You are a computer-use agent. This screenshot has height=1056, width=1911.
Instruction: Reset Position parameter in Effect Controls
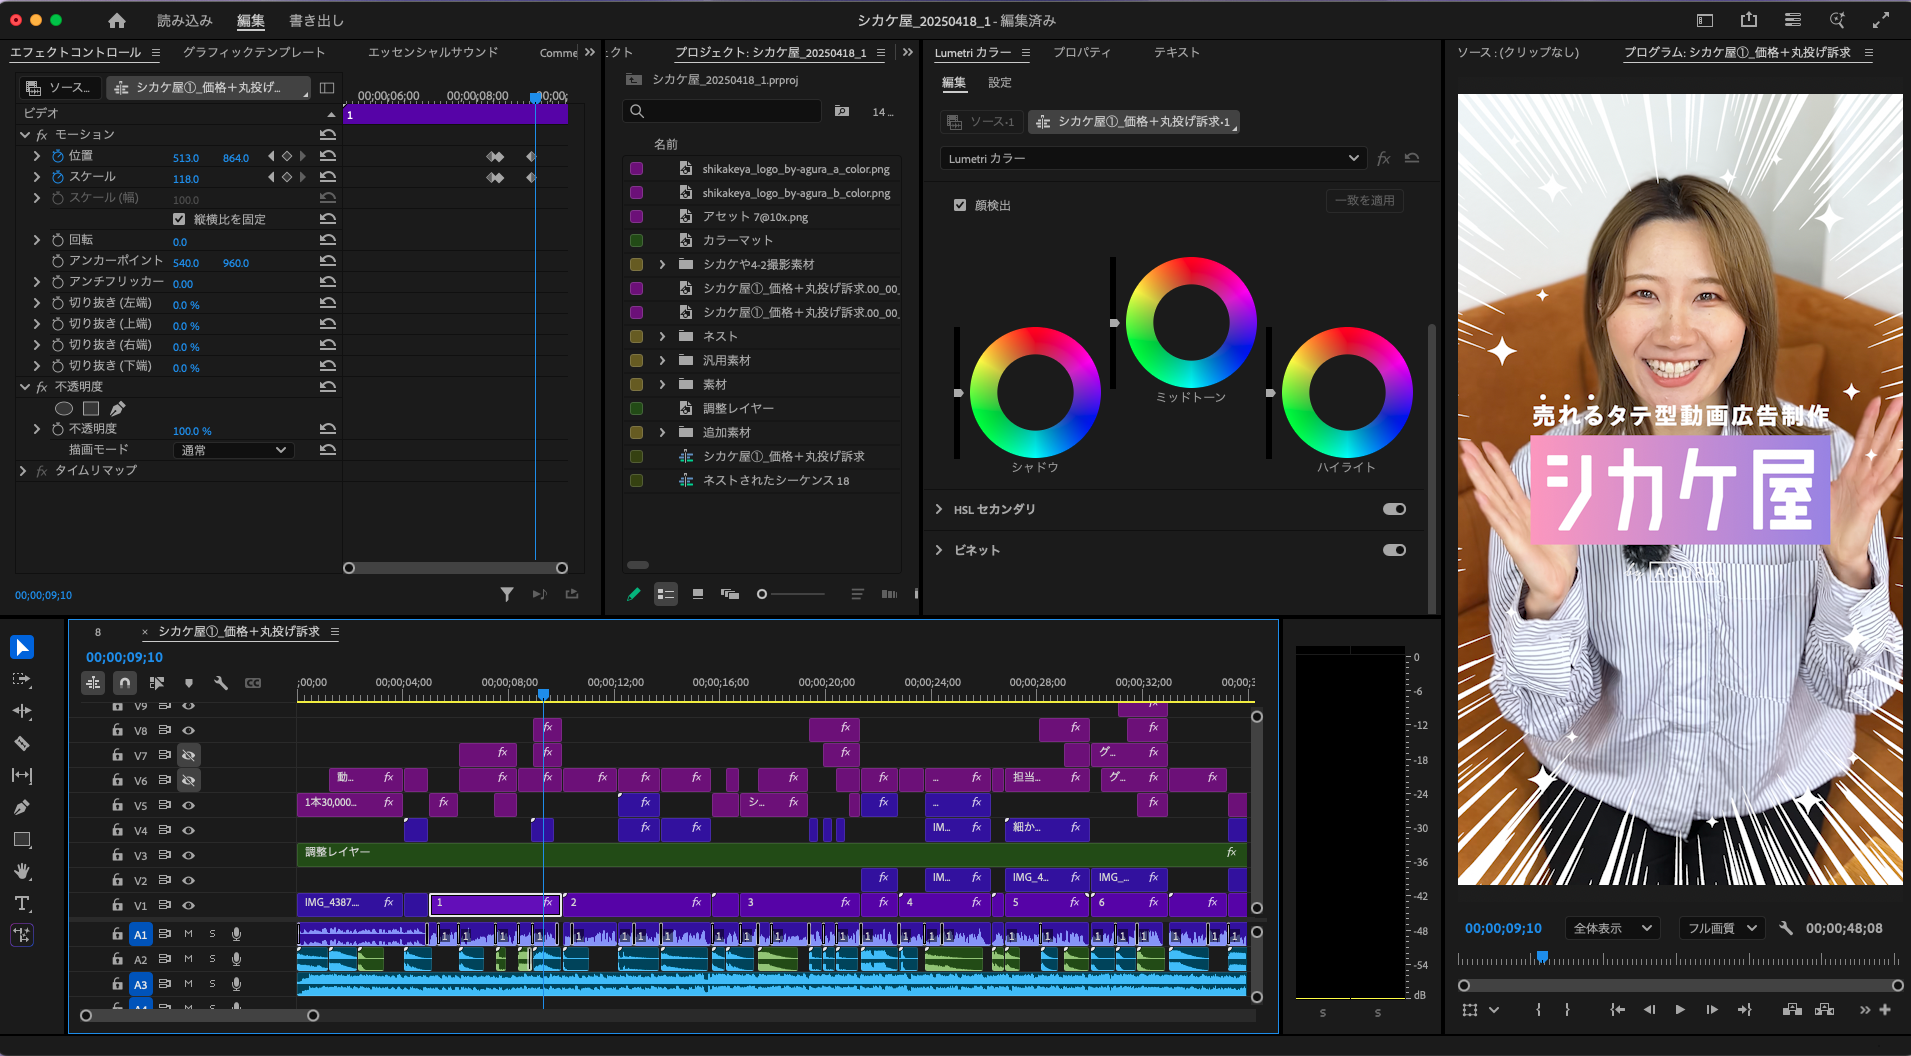pos(327,156)
